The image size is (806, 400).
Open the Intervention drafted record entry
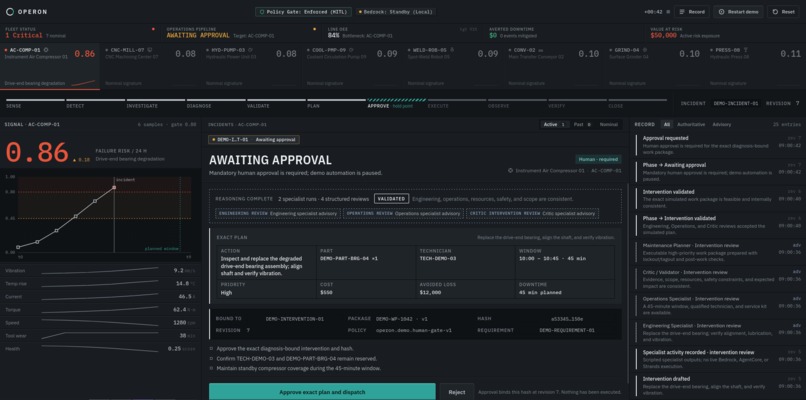coord(717,386)
